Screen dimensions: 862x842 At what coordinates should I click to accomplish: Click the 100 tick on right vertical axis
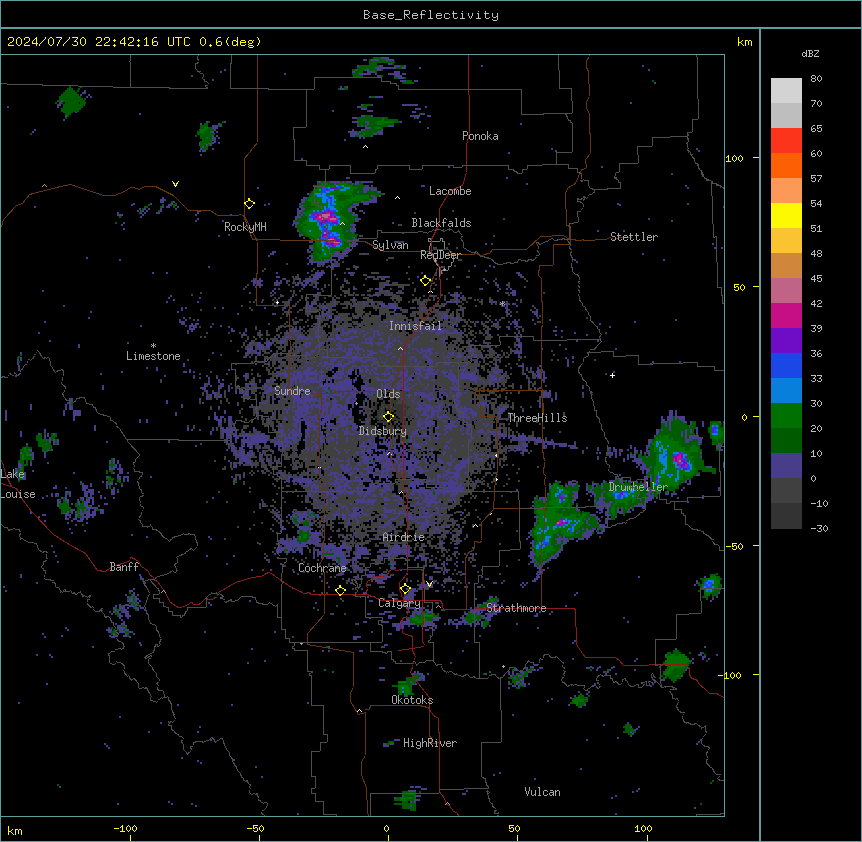pyautogui.click(x=734, y=158)
